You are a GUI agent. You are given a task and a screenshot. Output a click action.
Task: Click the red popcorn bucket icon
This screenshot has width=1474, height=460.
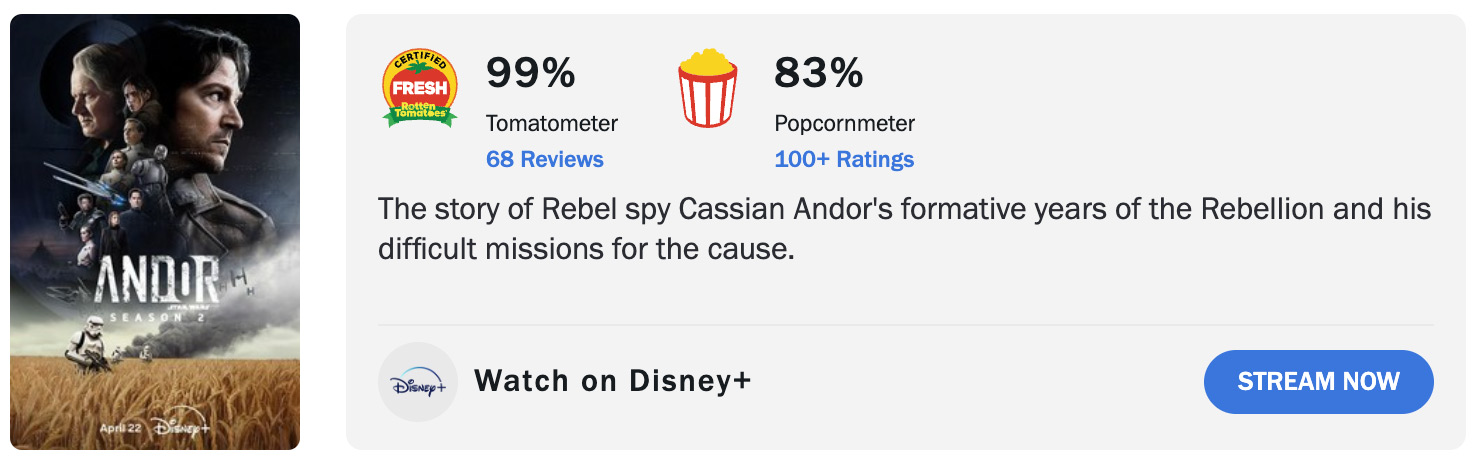[708, 88]
